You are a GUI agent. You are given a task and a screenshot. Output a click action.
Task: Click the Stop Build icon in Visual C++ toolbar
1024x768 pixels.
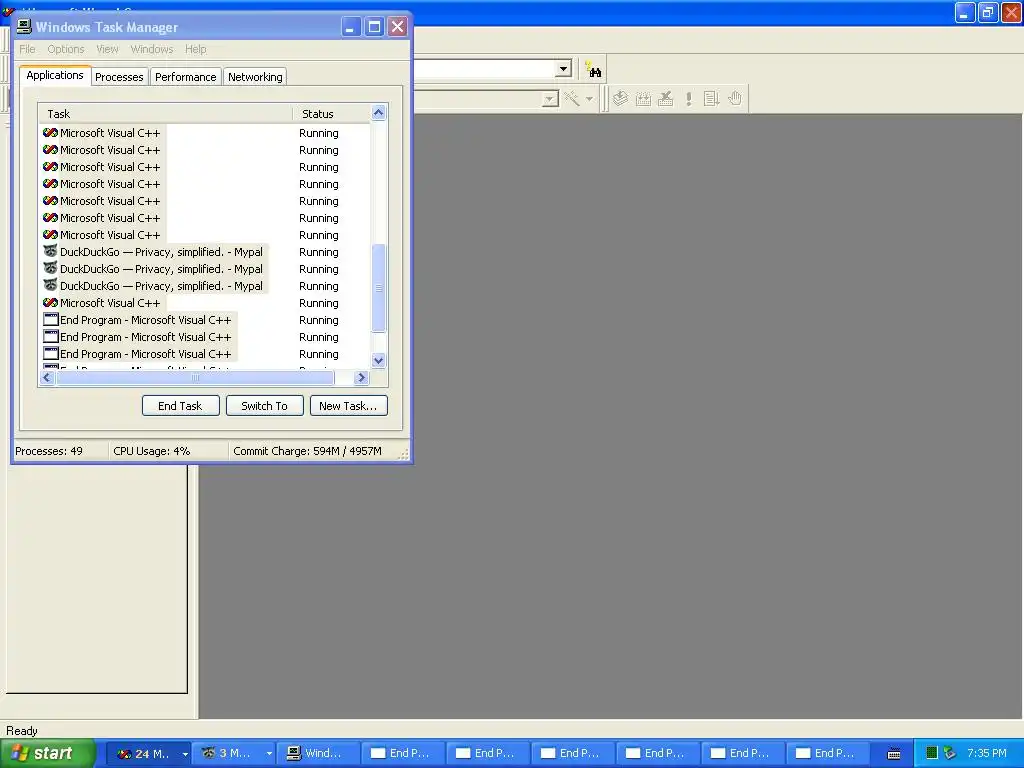point(665,99)
